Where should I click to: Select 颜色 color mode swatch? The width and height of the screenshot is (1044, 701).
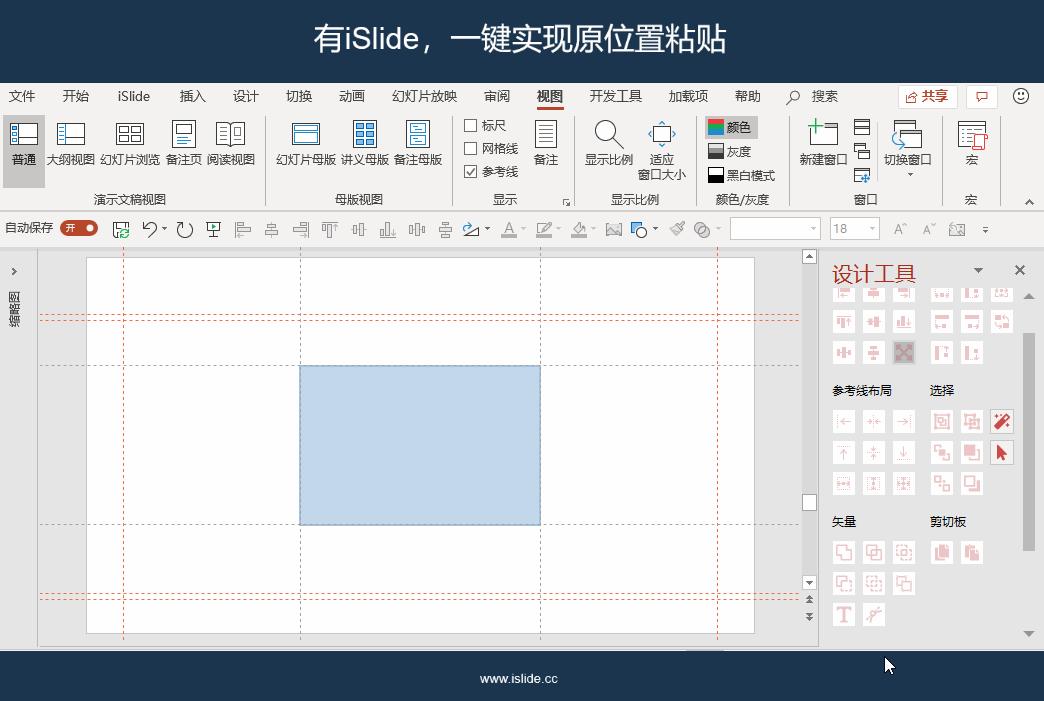click(730, 126)
